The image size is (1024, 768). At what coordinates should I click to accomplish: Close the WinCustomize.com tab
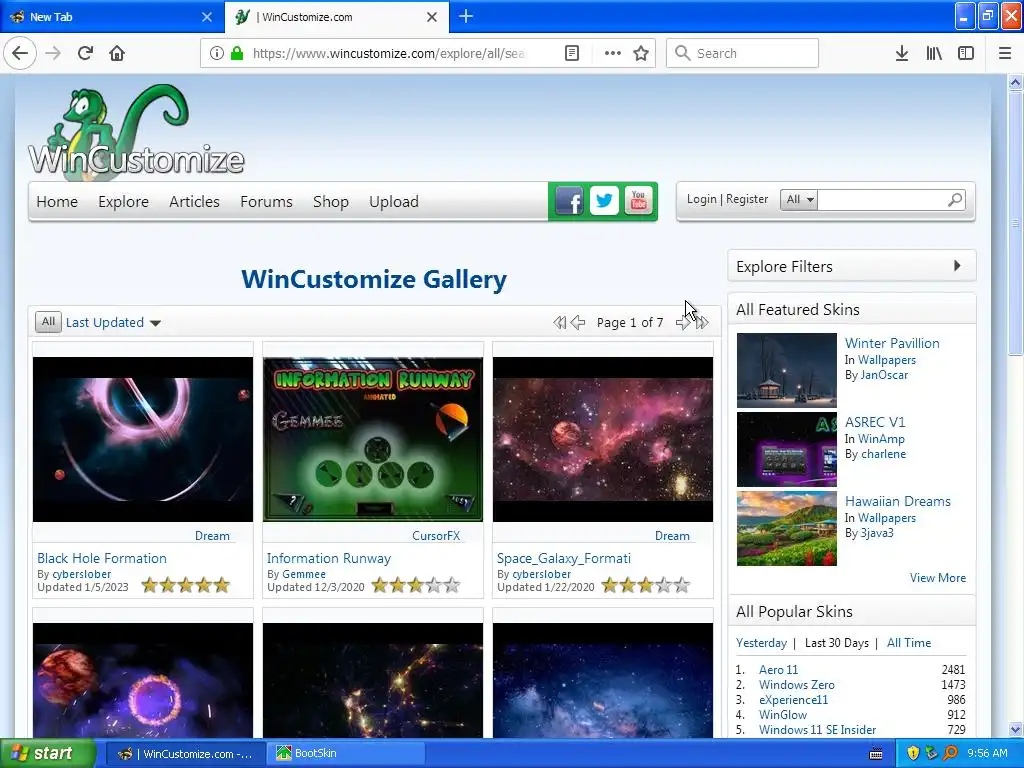coord(432,17)
